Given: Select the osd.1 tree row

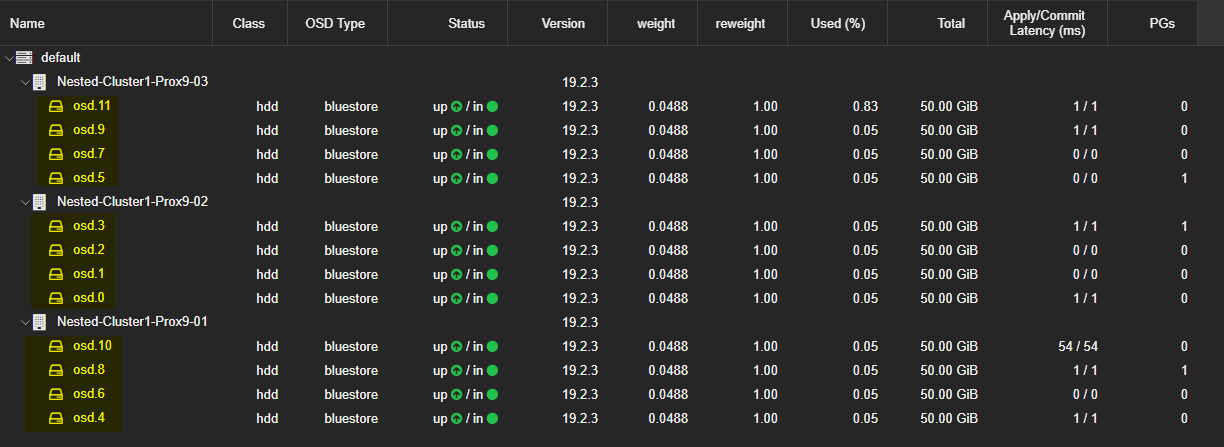Looking at the screenshot, I should pyautogui.click(x=612, y=273).
